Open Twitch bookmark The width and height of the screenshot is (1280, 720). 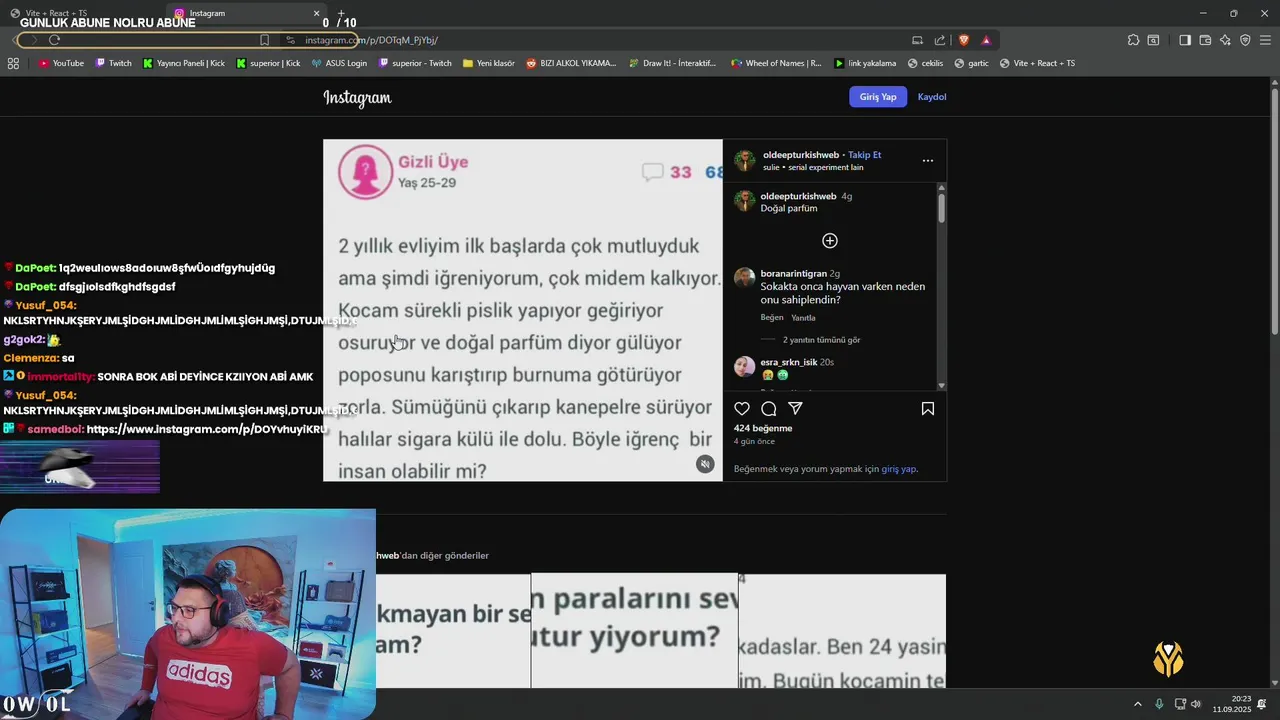[x=114, y=63]
